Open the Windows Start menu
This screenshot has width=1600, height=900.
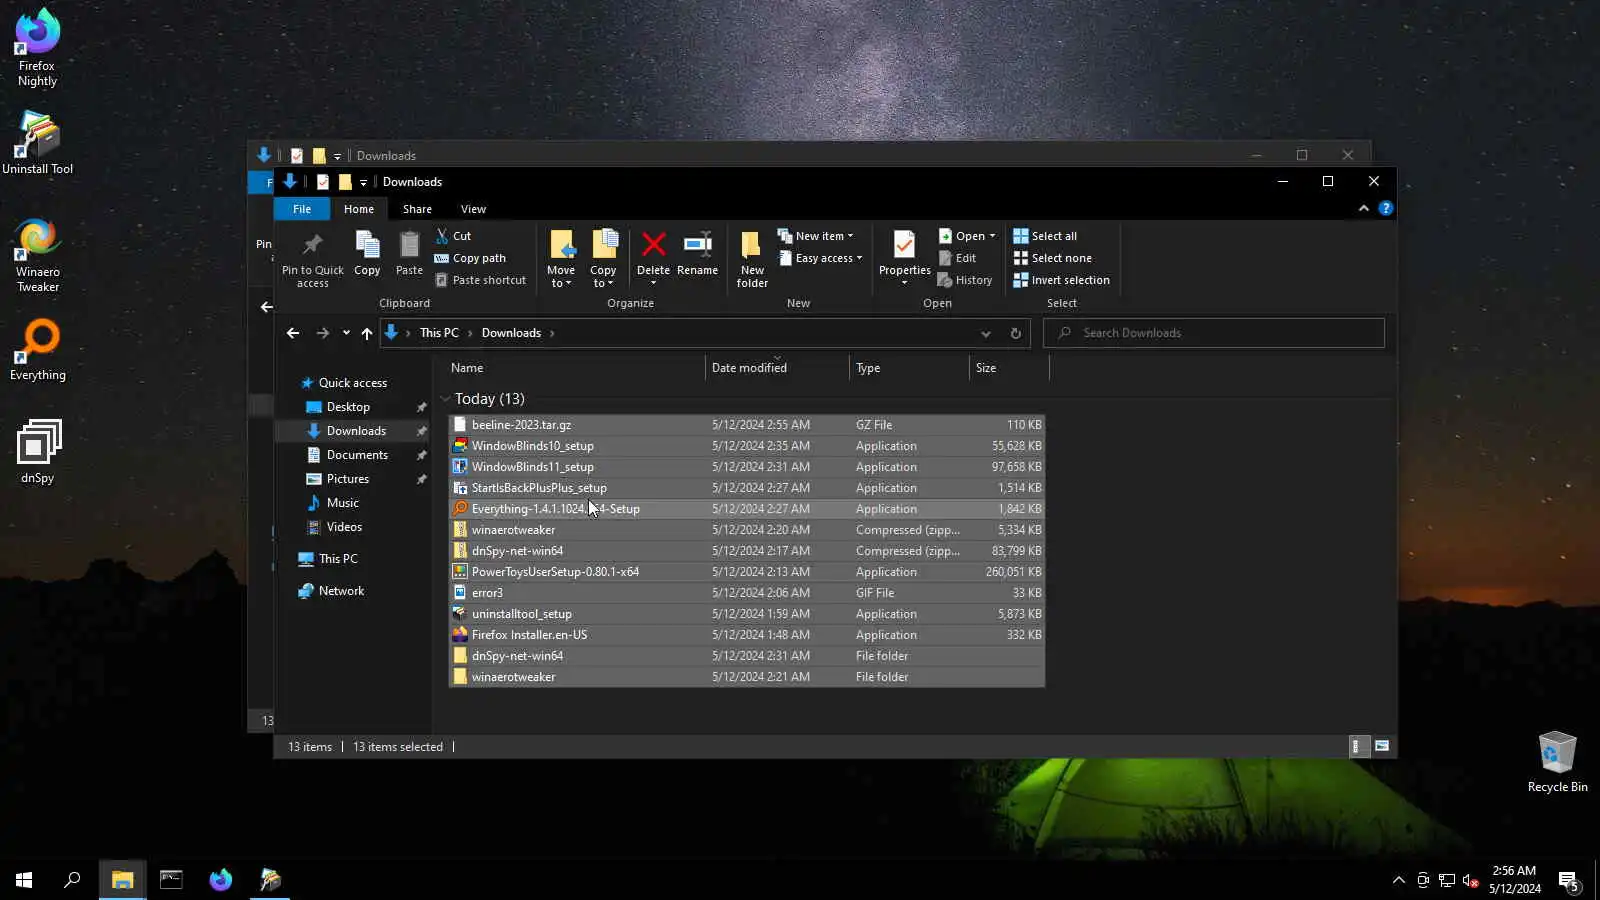click(x=24, y=880)
